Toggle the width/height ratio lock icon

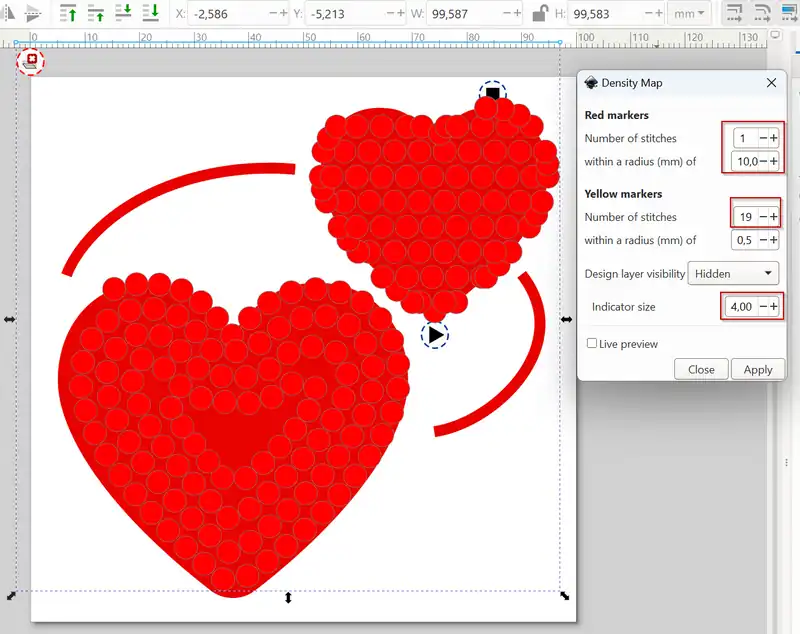pyautogui.click(x=540, y=14)
